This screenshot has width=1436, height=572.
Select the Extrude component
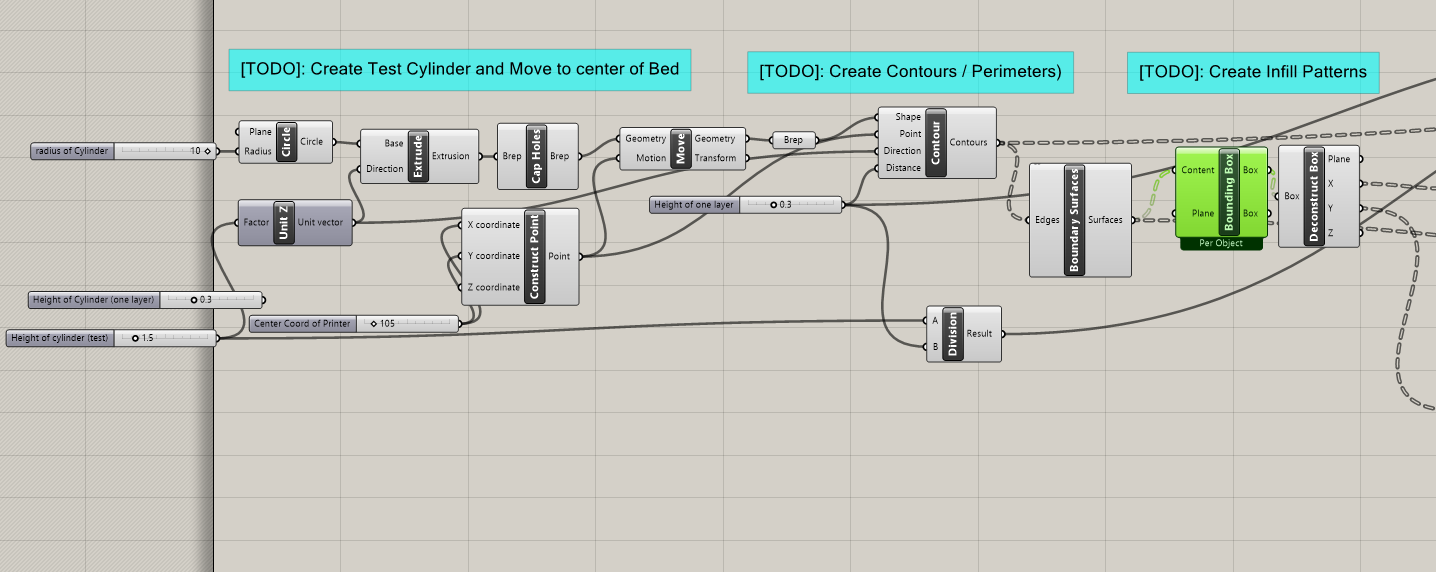[x=417, y=156]
